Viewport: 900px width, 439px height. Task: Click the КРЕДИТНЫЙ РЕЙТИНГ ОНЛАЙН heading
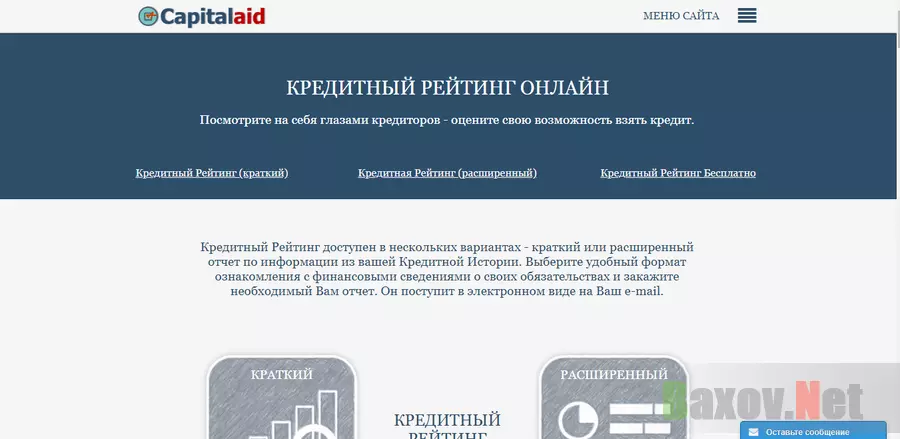coord(447,88)
